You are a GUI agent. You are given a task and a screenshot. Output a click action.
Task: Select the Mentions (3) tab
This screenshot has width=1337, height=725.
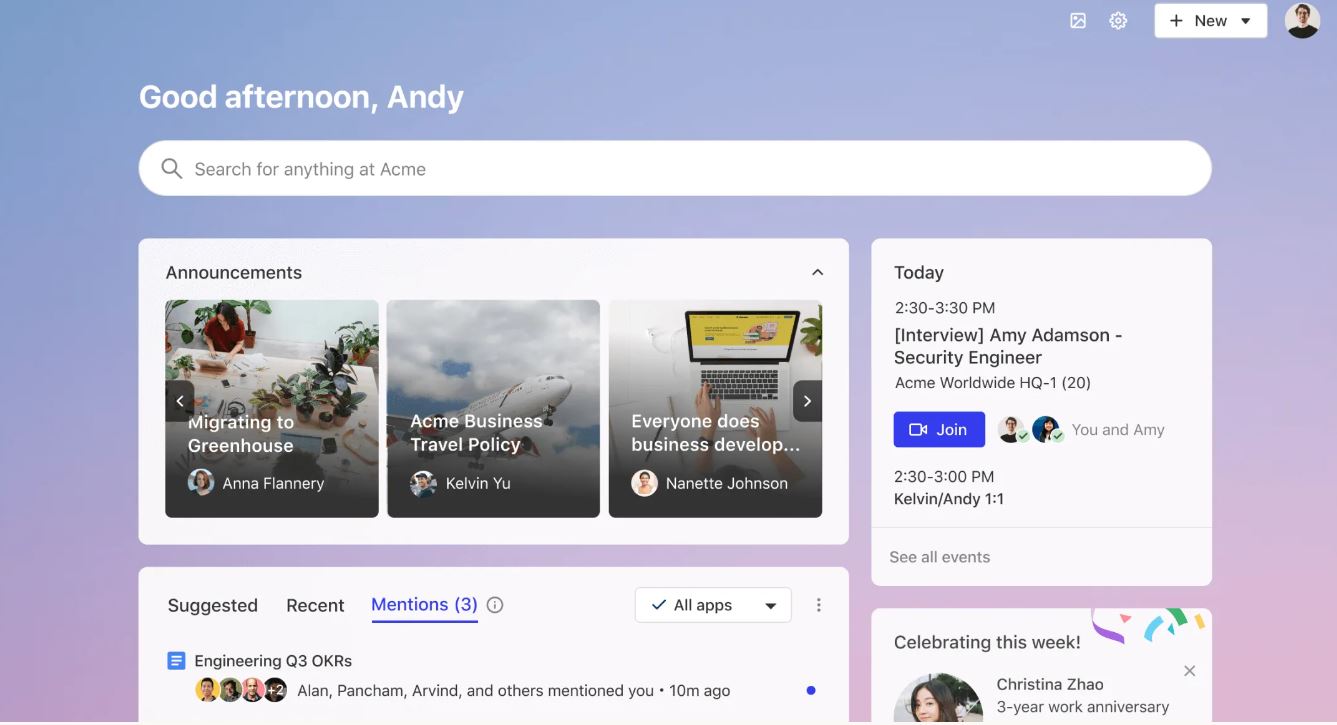point(424,605)
